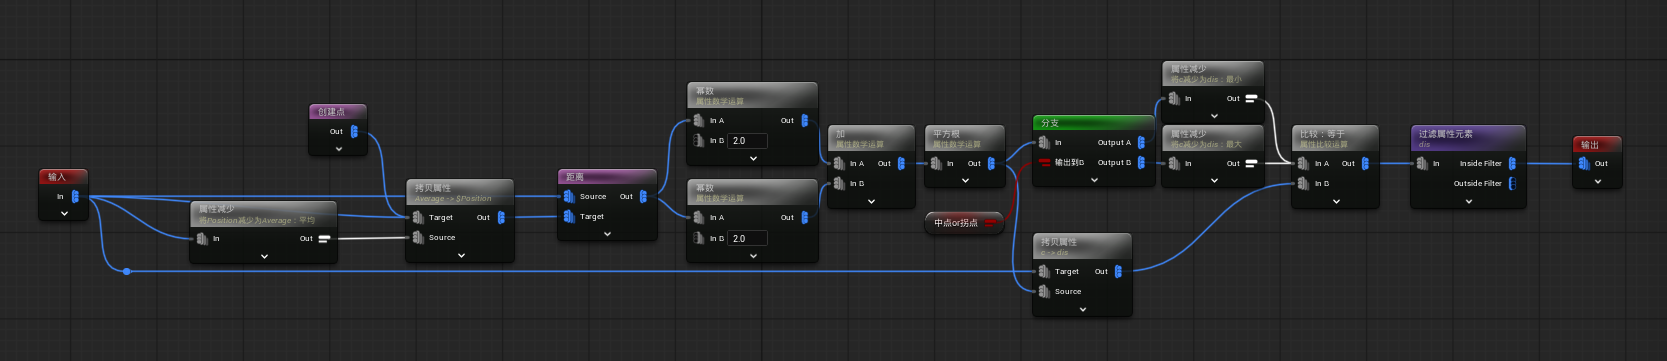The width and height of the screenshot is (1667, 361).
Task: Select the reroute point on the bottom wire
Action: pyautogui.click(x=126, y=271)
